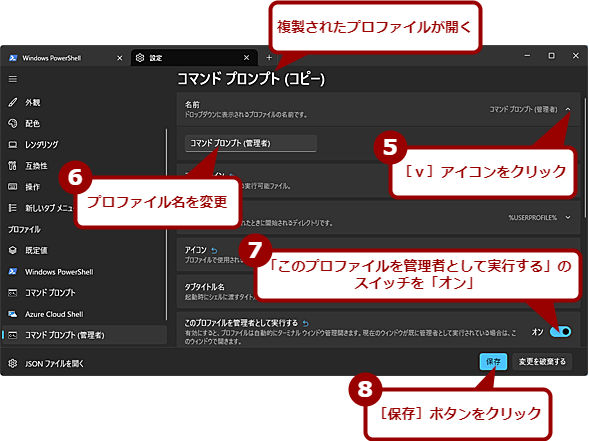Click the 保存 button
This screenshot has width=589, height=441.
pyautogui.click(x=493, y=362)
